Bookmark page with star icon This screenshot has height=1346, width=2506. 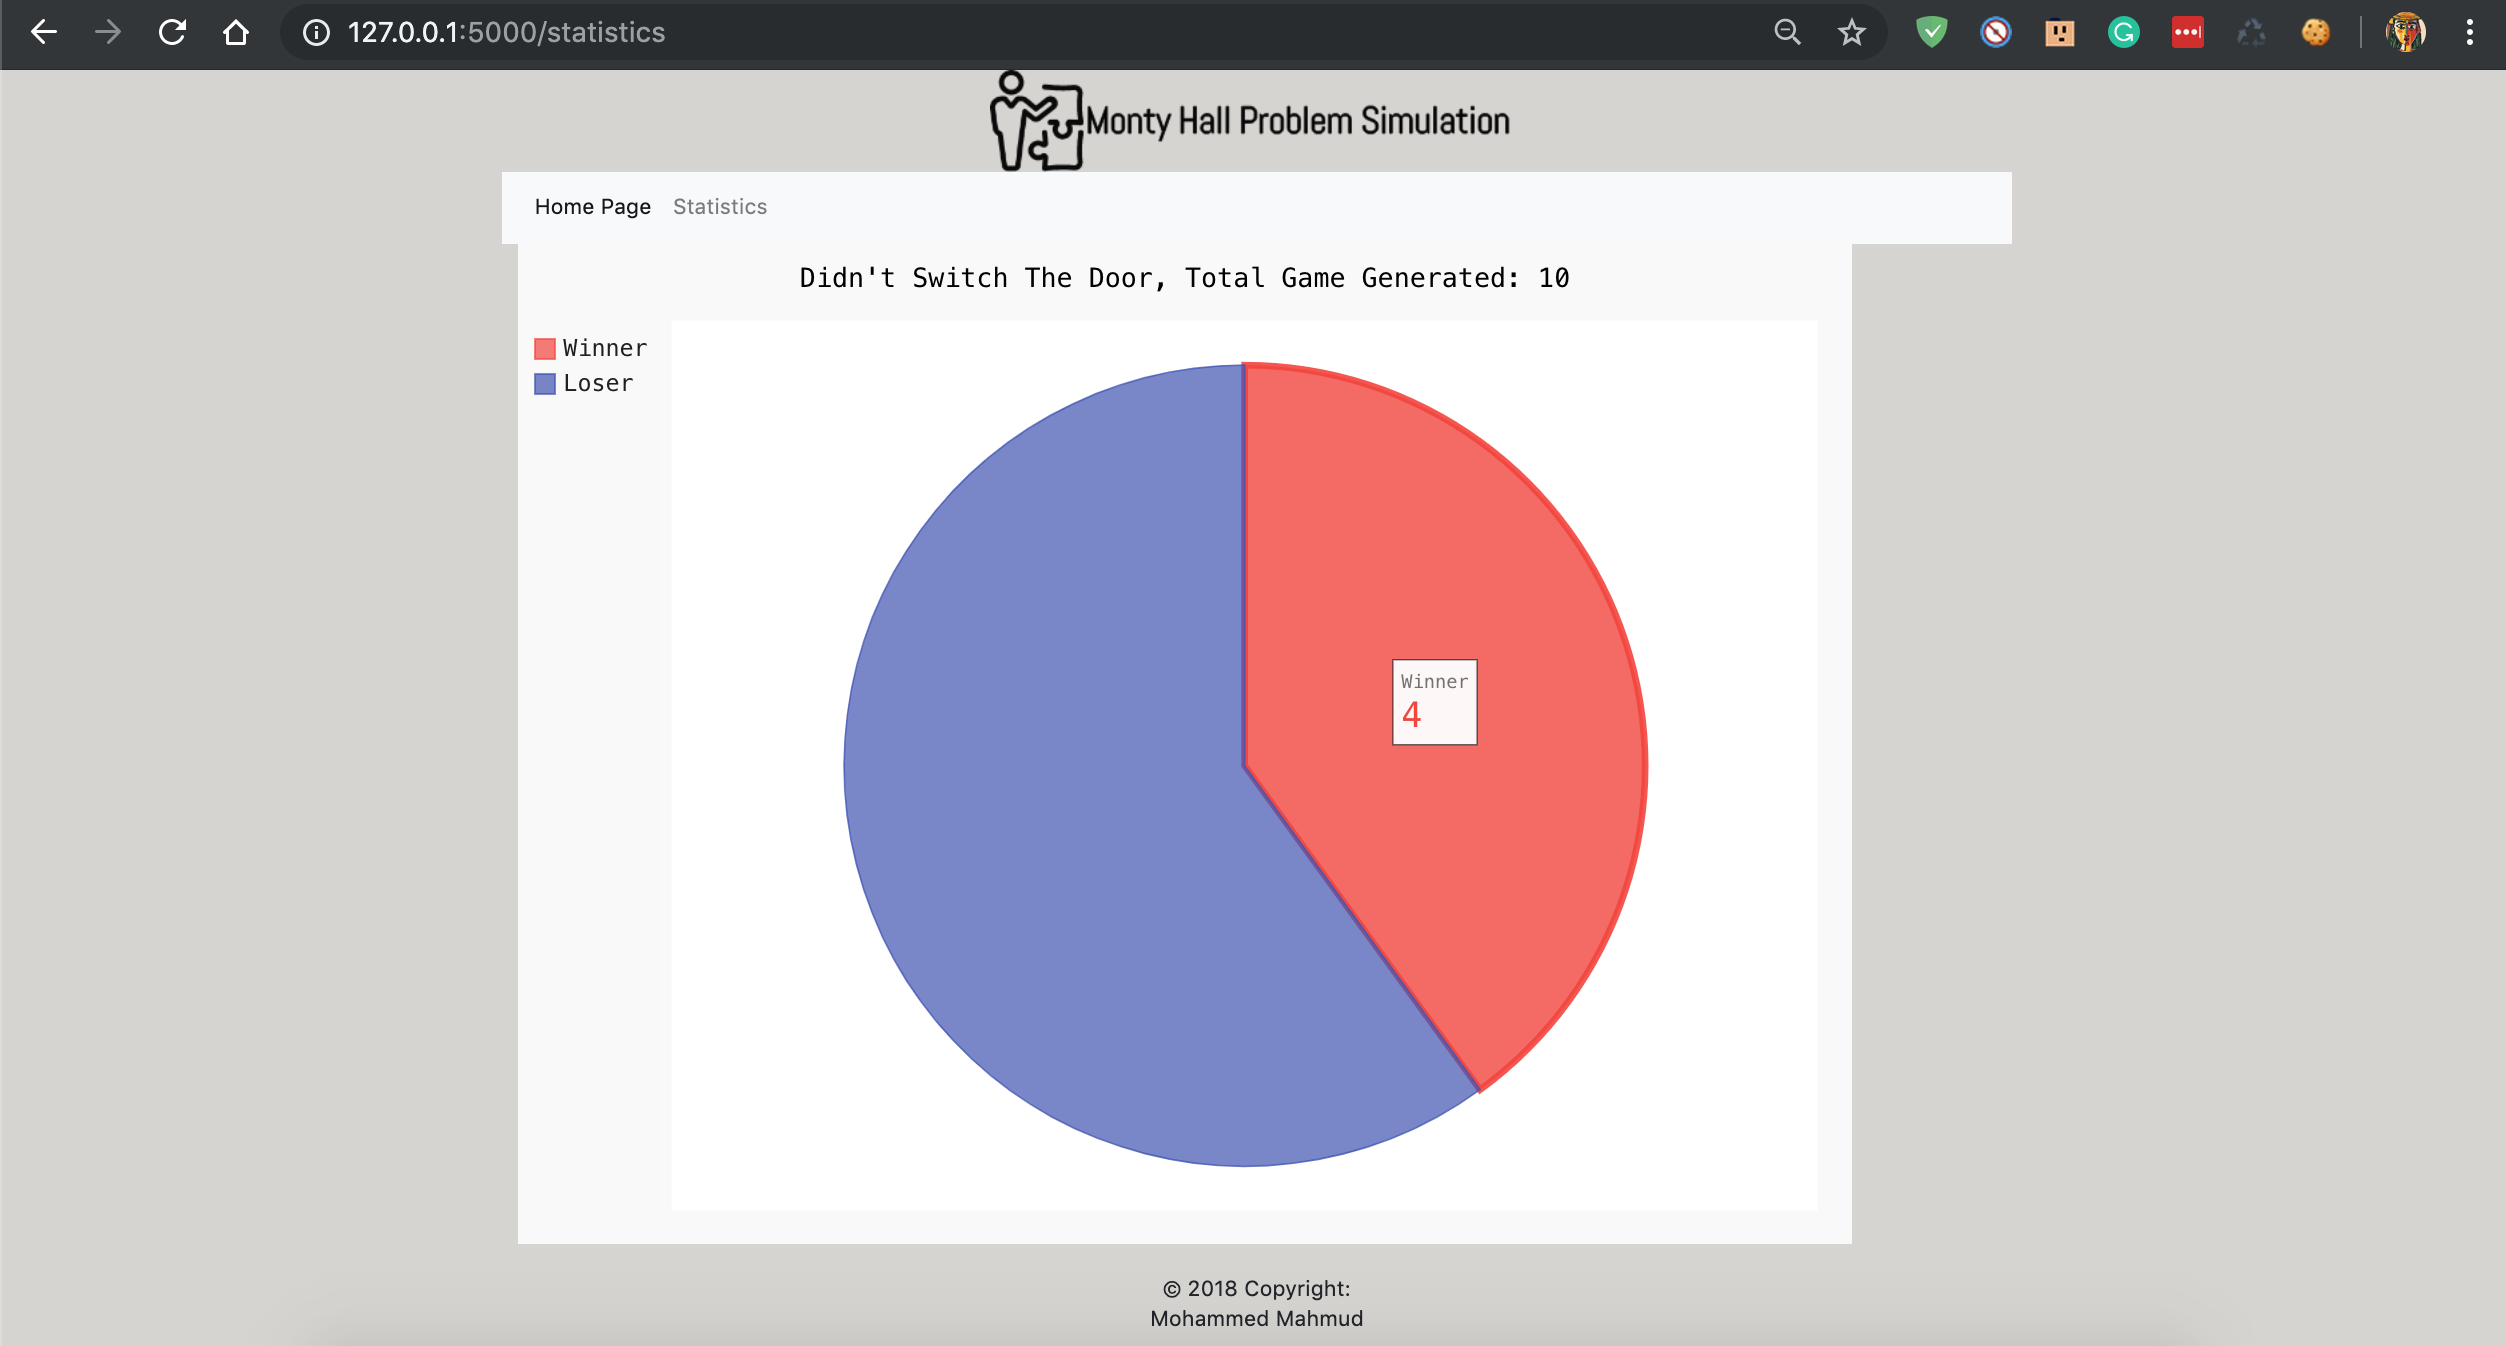[x=1851, y=32]
